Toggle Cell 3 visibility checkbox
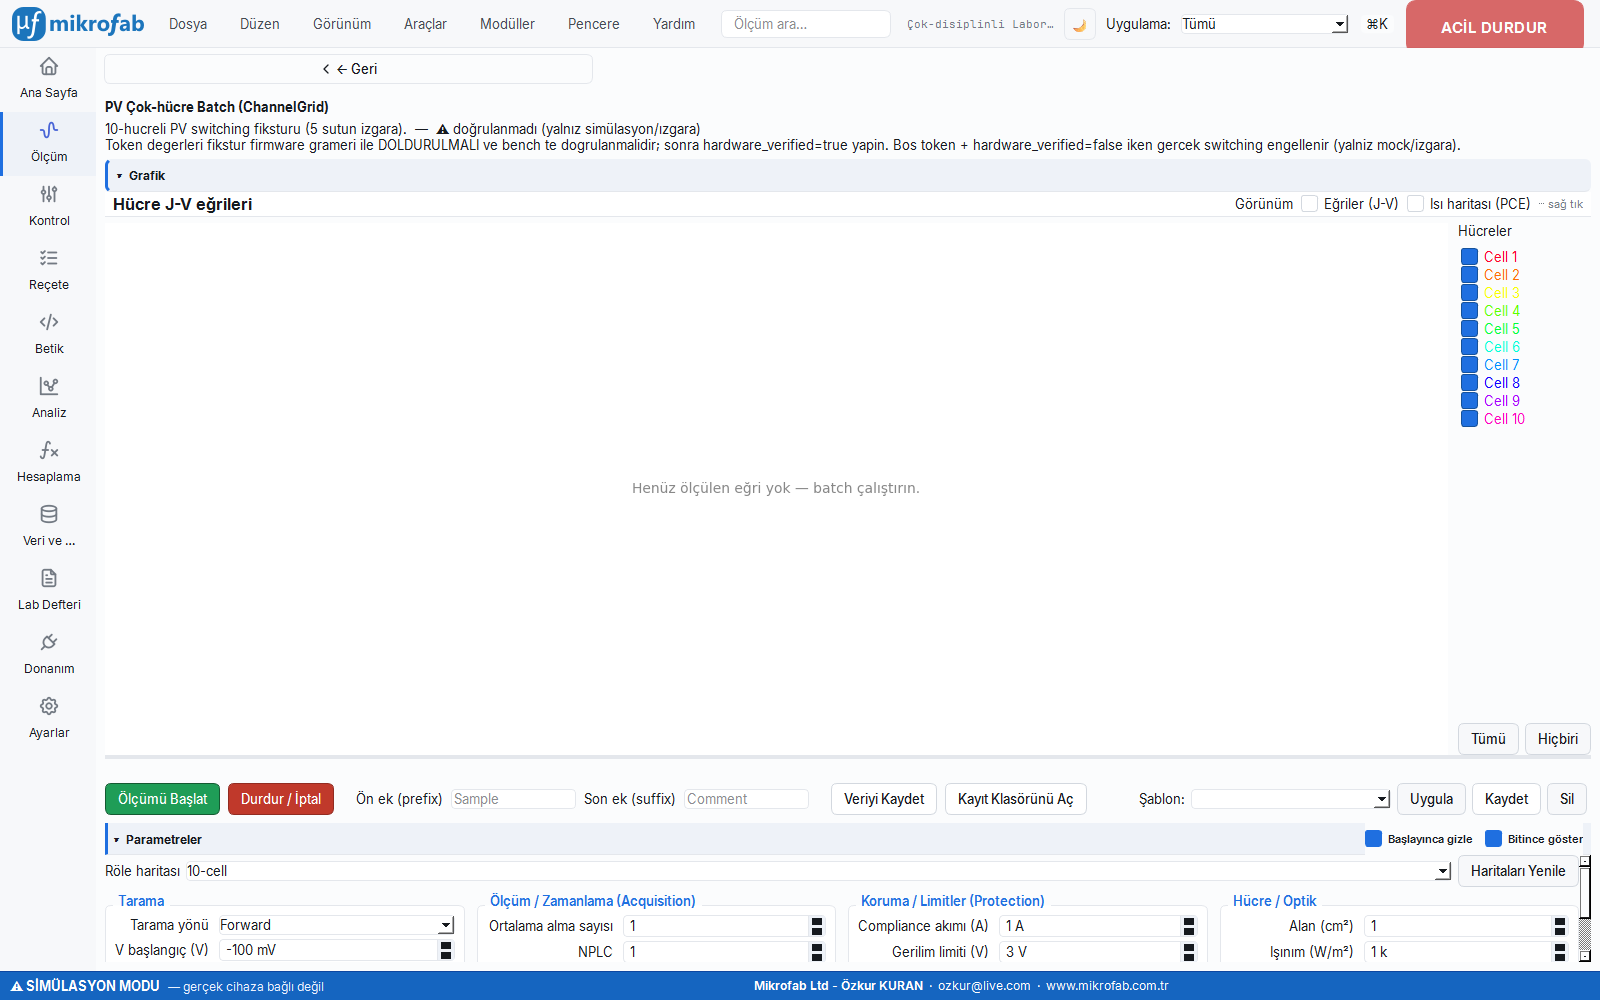1600x1000 pixels. click(1469, 293)
